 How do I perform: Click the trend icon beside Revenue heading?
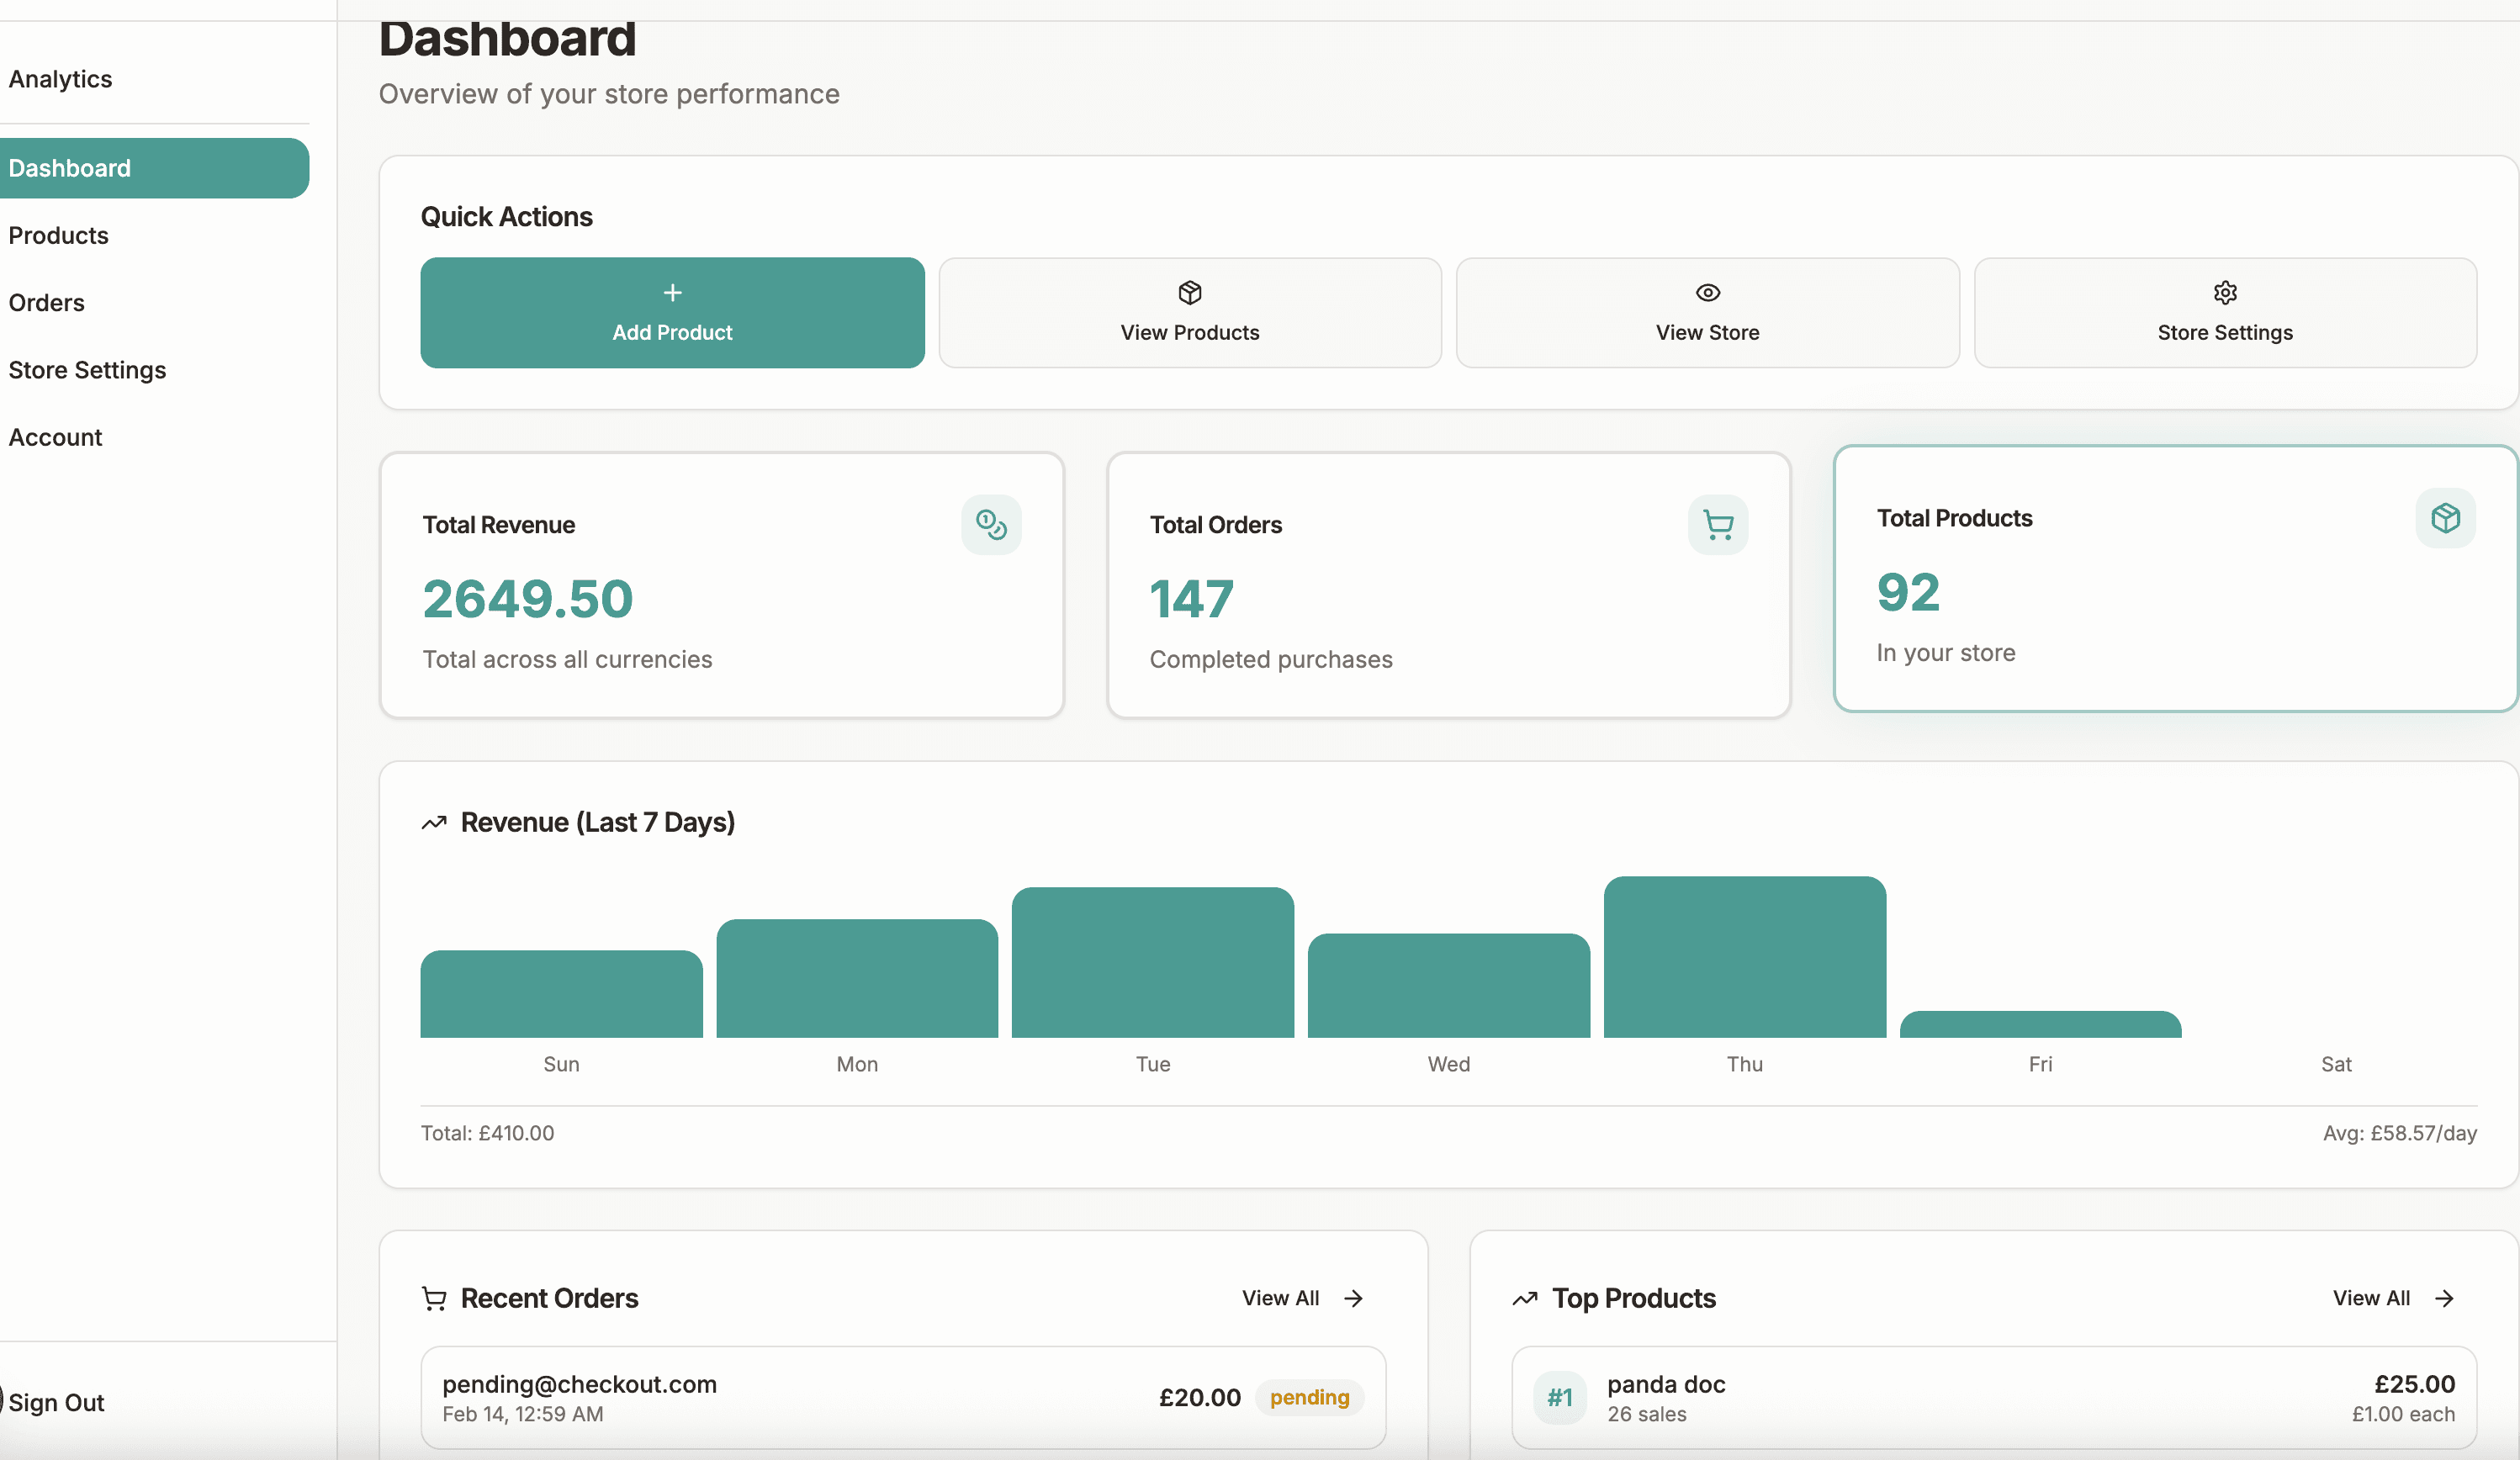tap(434, 822)
